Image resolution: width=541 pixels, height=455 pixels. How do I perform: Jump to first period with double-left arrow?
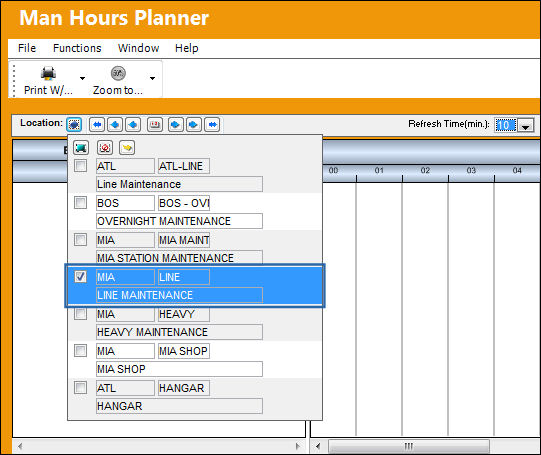pos(97,124)
